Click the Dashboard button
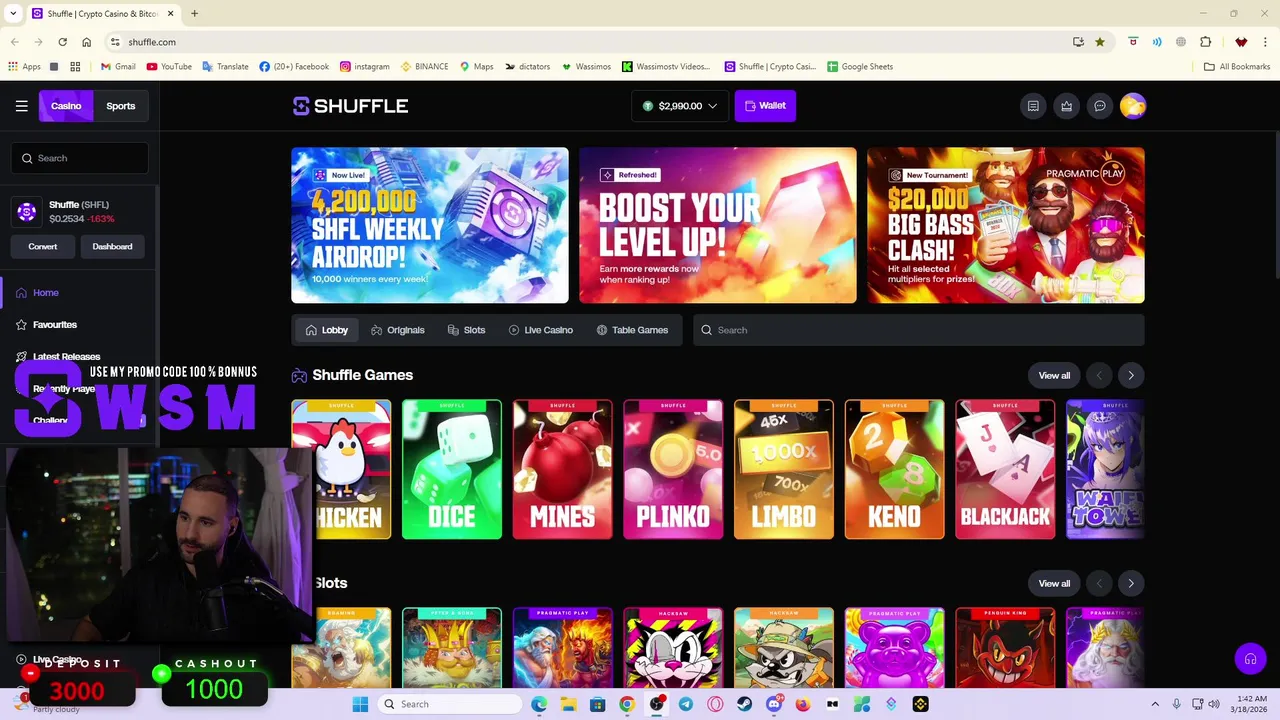Image resolution: width=1280 pixels, height=720 pixels. click(112, 246)
